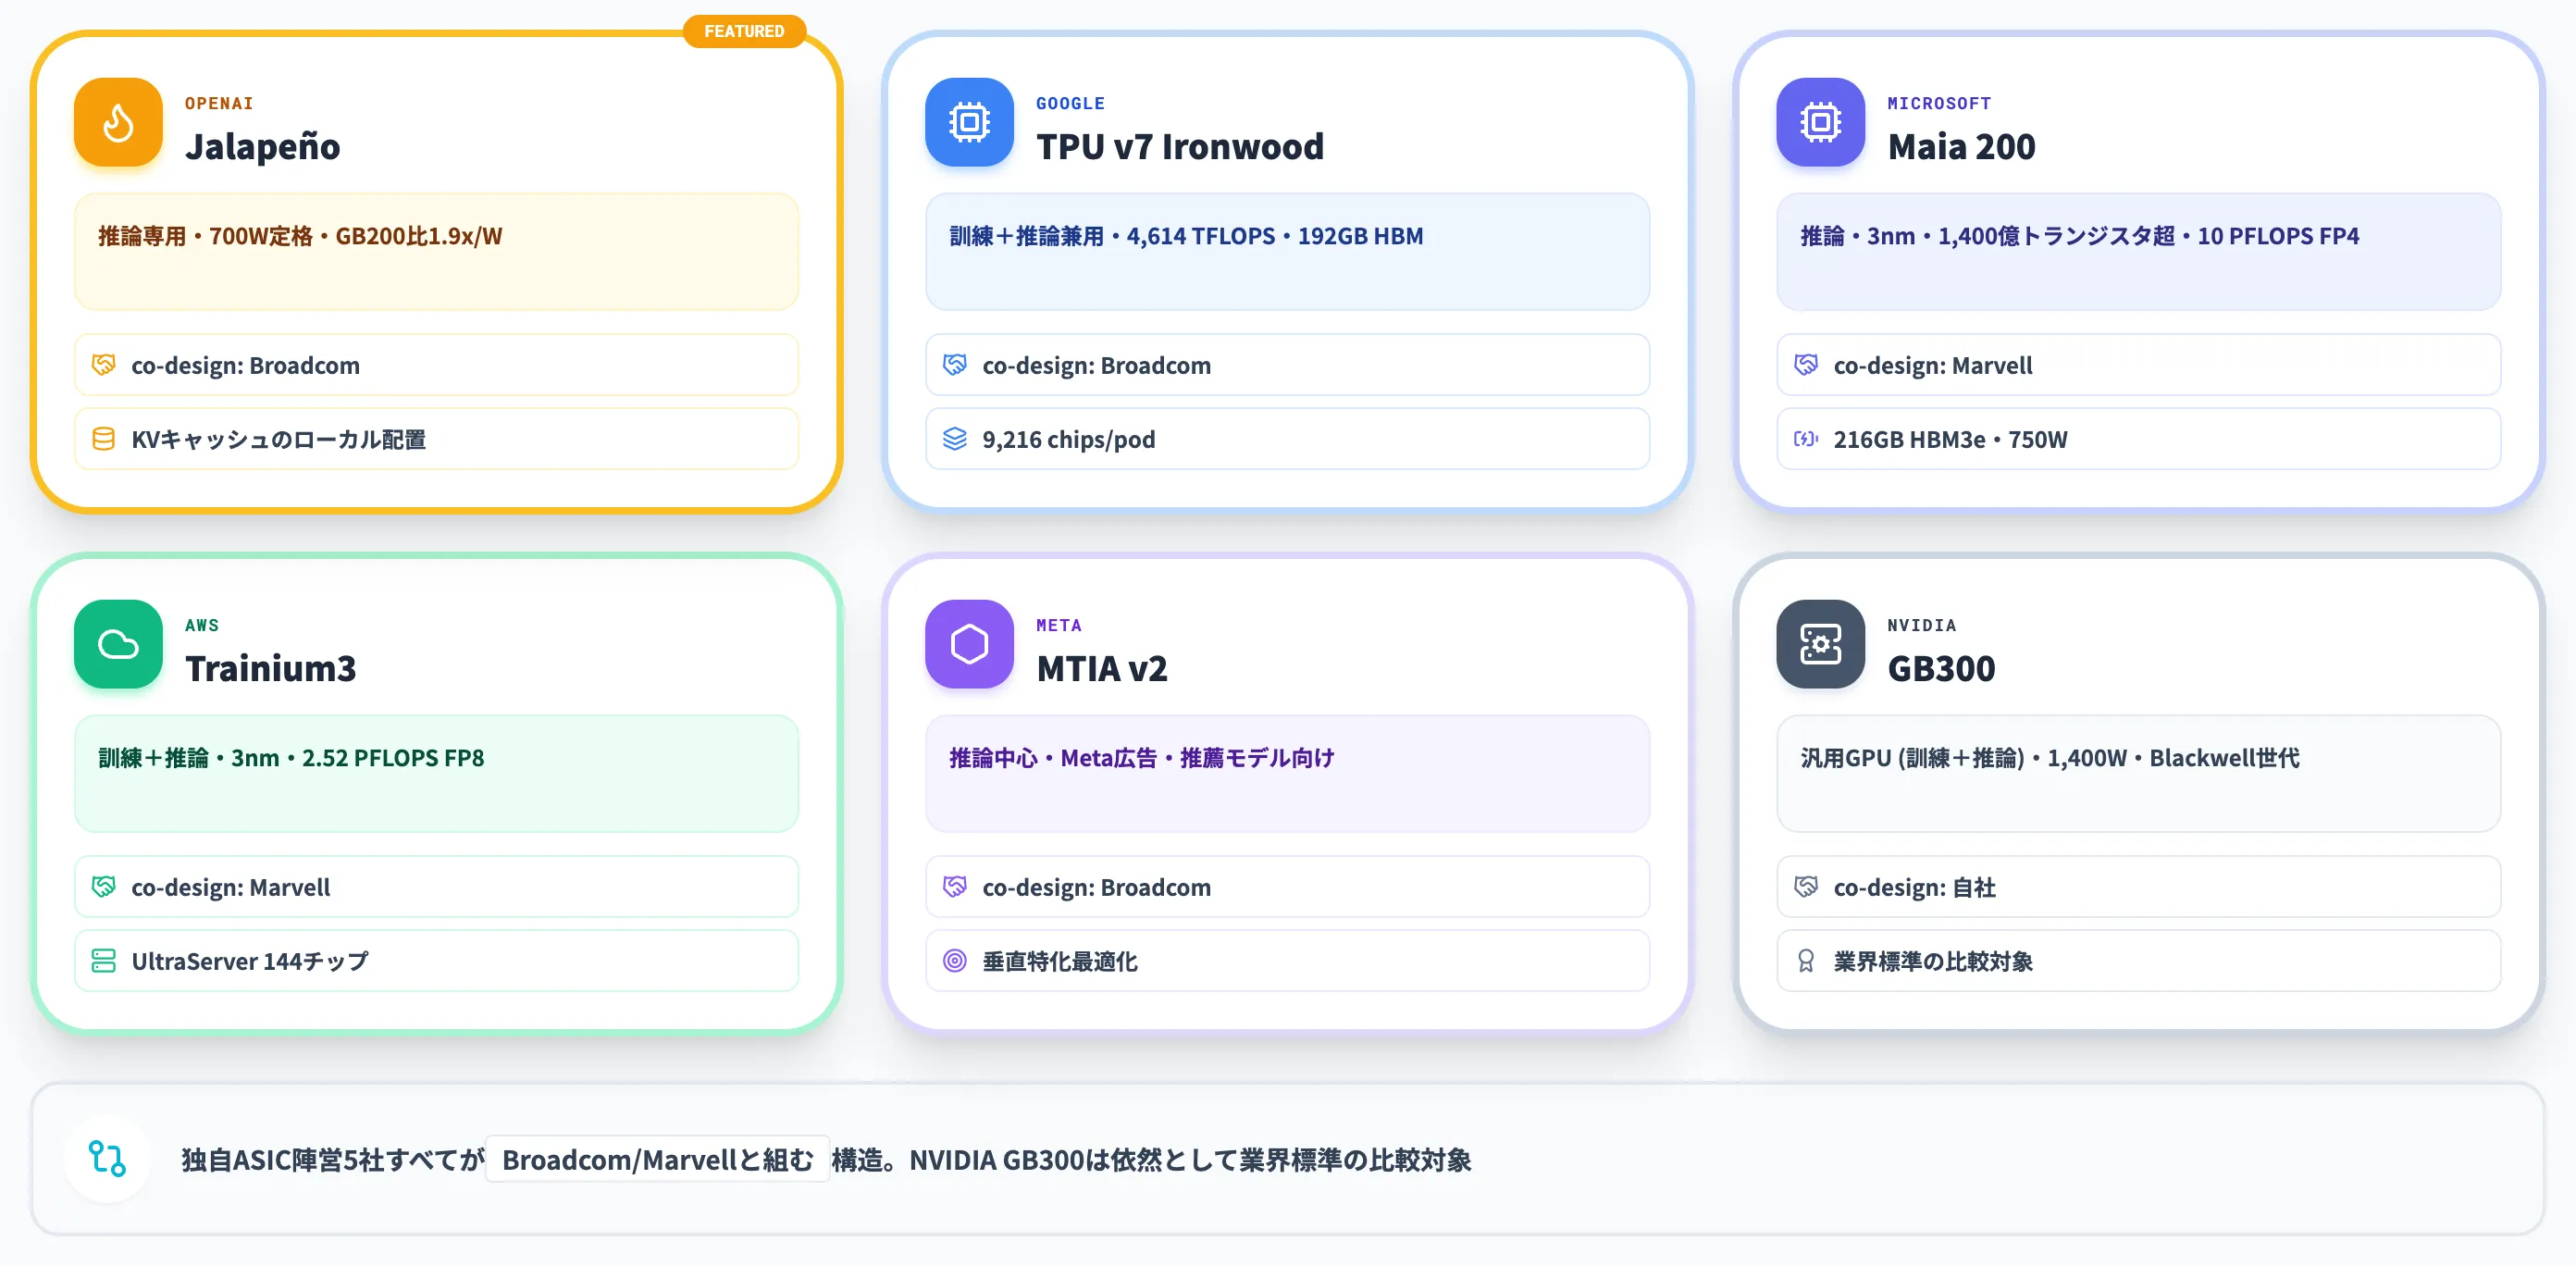The width and height of the screenshot is (2576, 1266).
Task: Select the MTIA v2 title
Action: [x=1102, y=669]
